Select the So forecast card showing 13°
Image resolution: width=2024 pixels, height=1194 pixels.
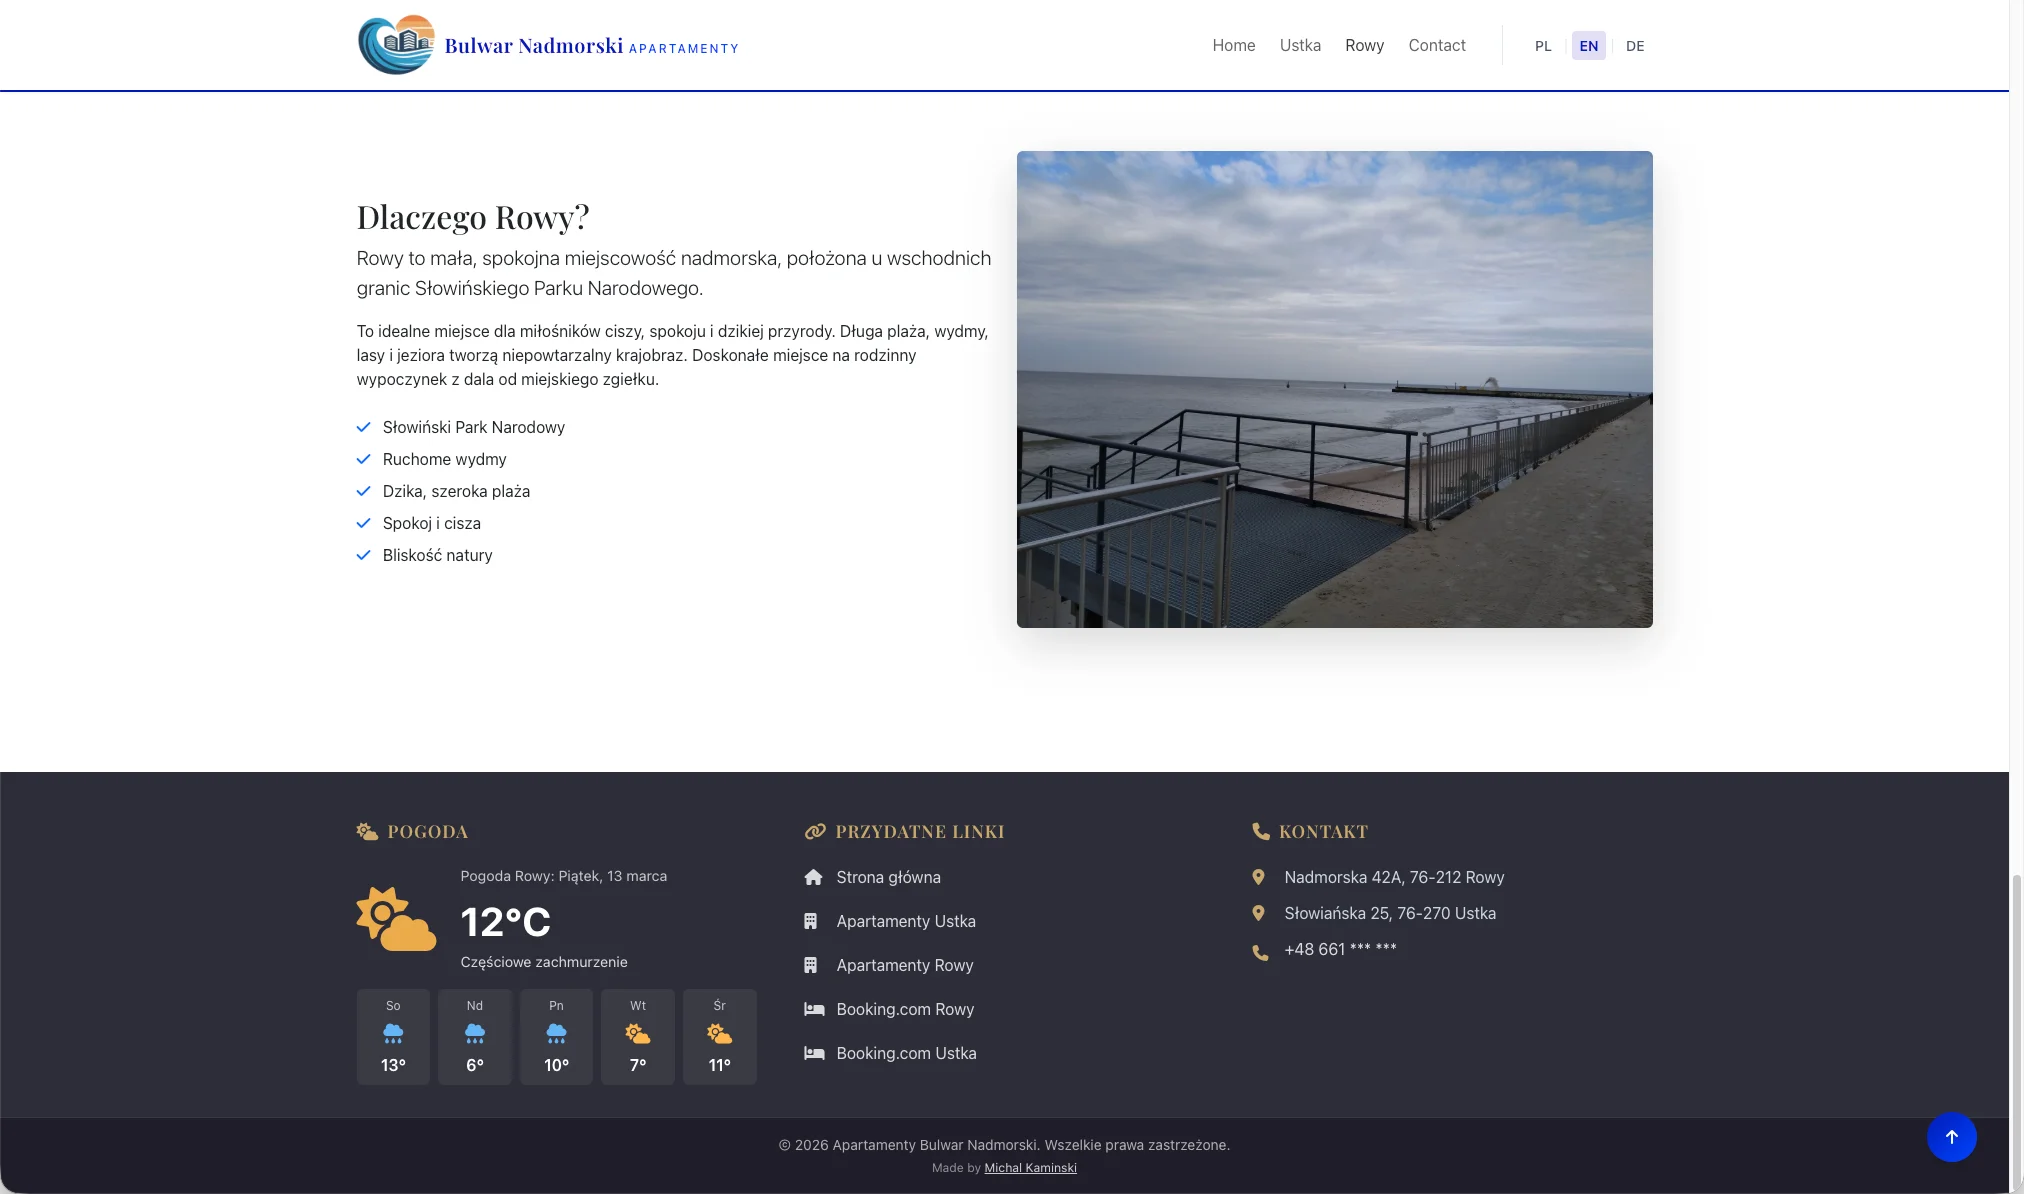pos(393,1036)
